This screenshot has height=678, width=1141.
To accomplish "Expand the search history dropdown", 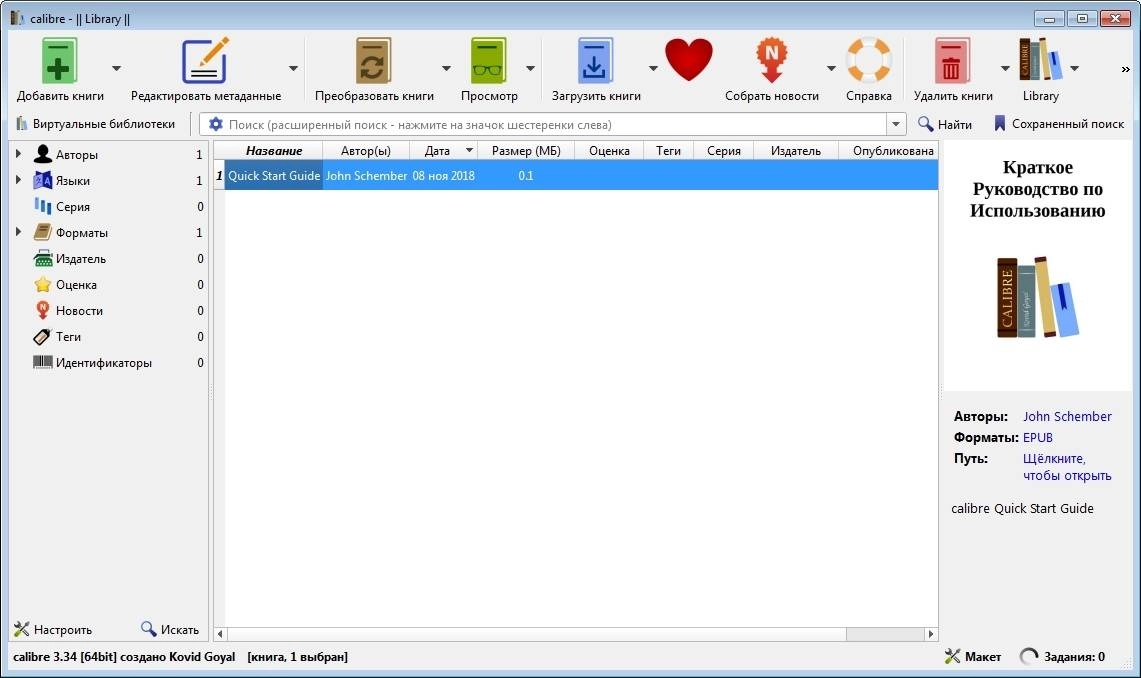I will (896, 124).
